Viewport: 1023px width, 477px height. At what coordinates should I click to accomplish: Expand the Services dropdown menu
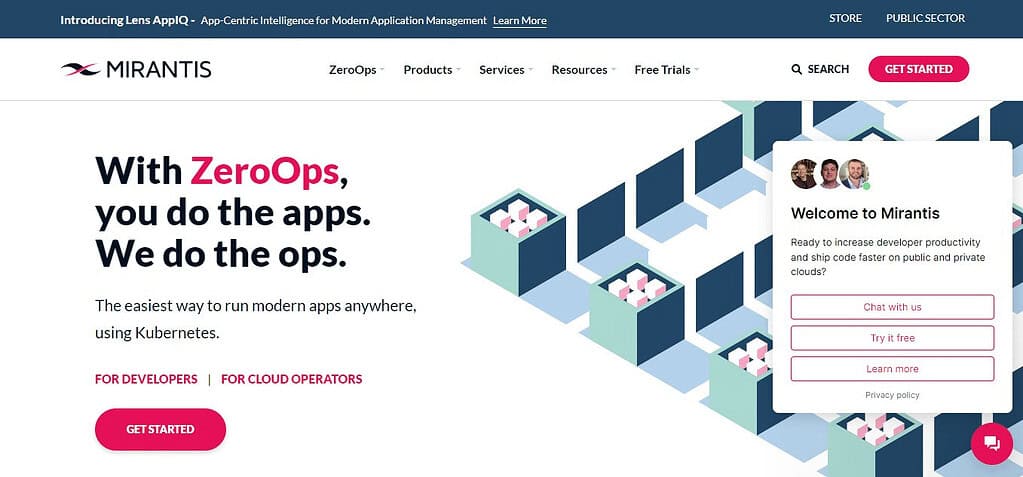506,70
